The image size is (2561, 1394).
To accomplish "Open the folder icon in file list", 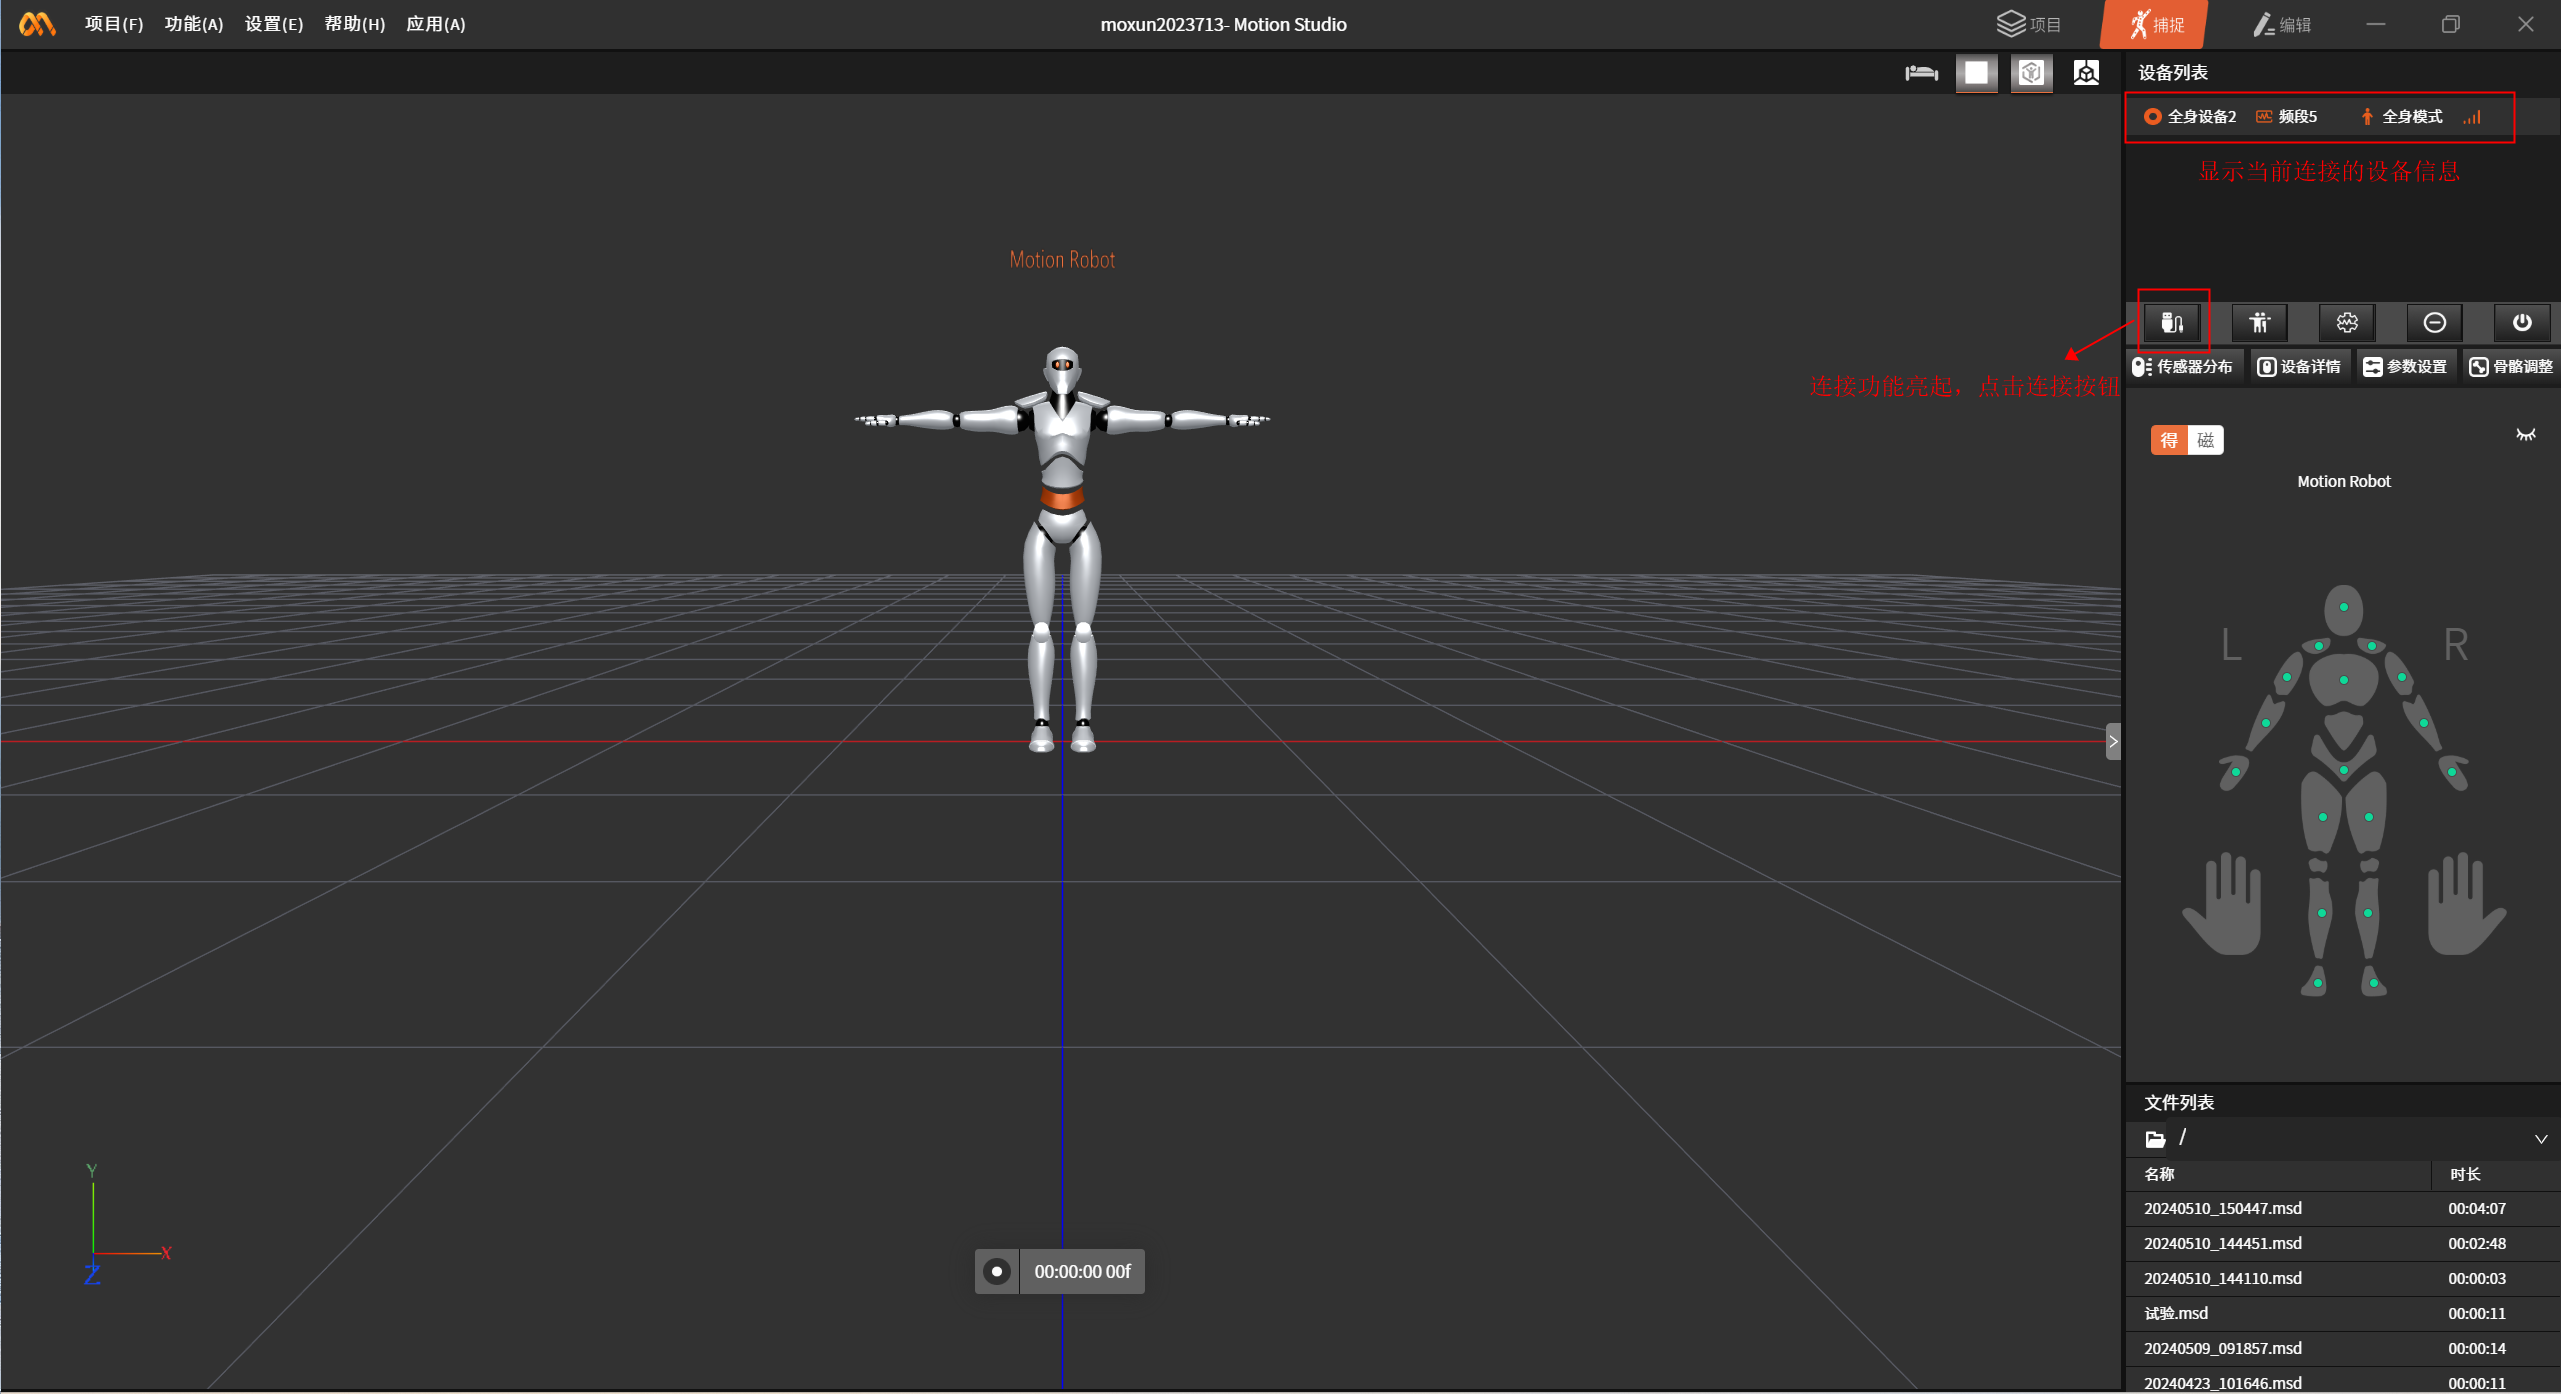I will (2155, 1139).
